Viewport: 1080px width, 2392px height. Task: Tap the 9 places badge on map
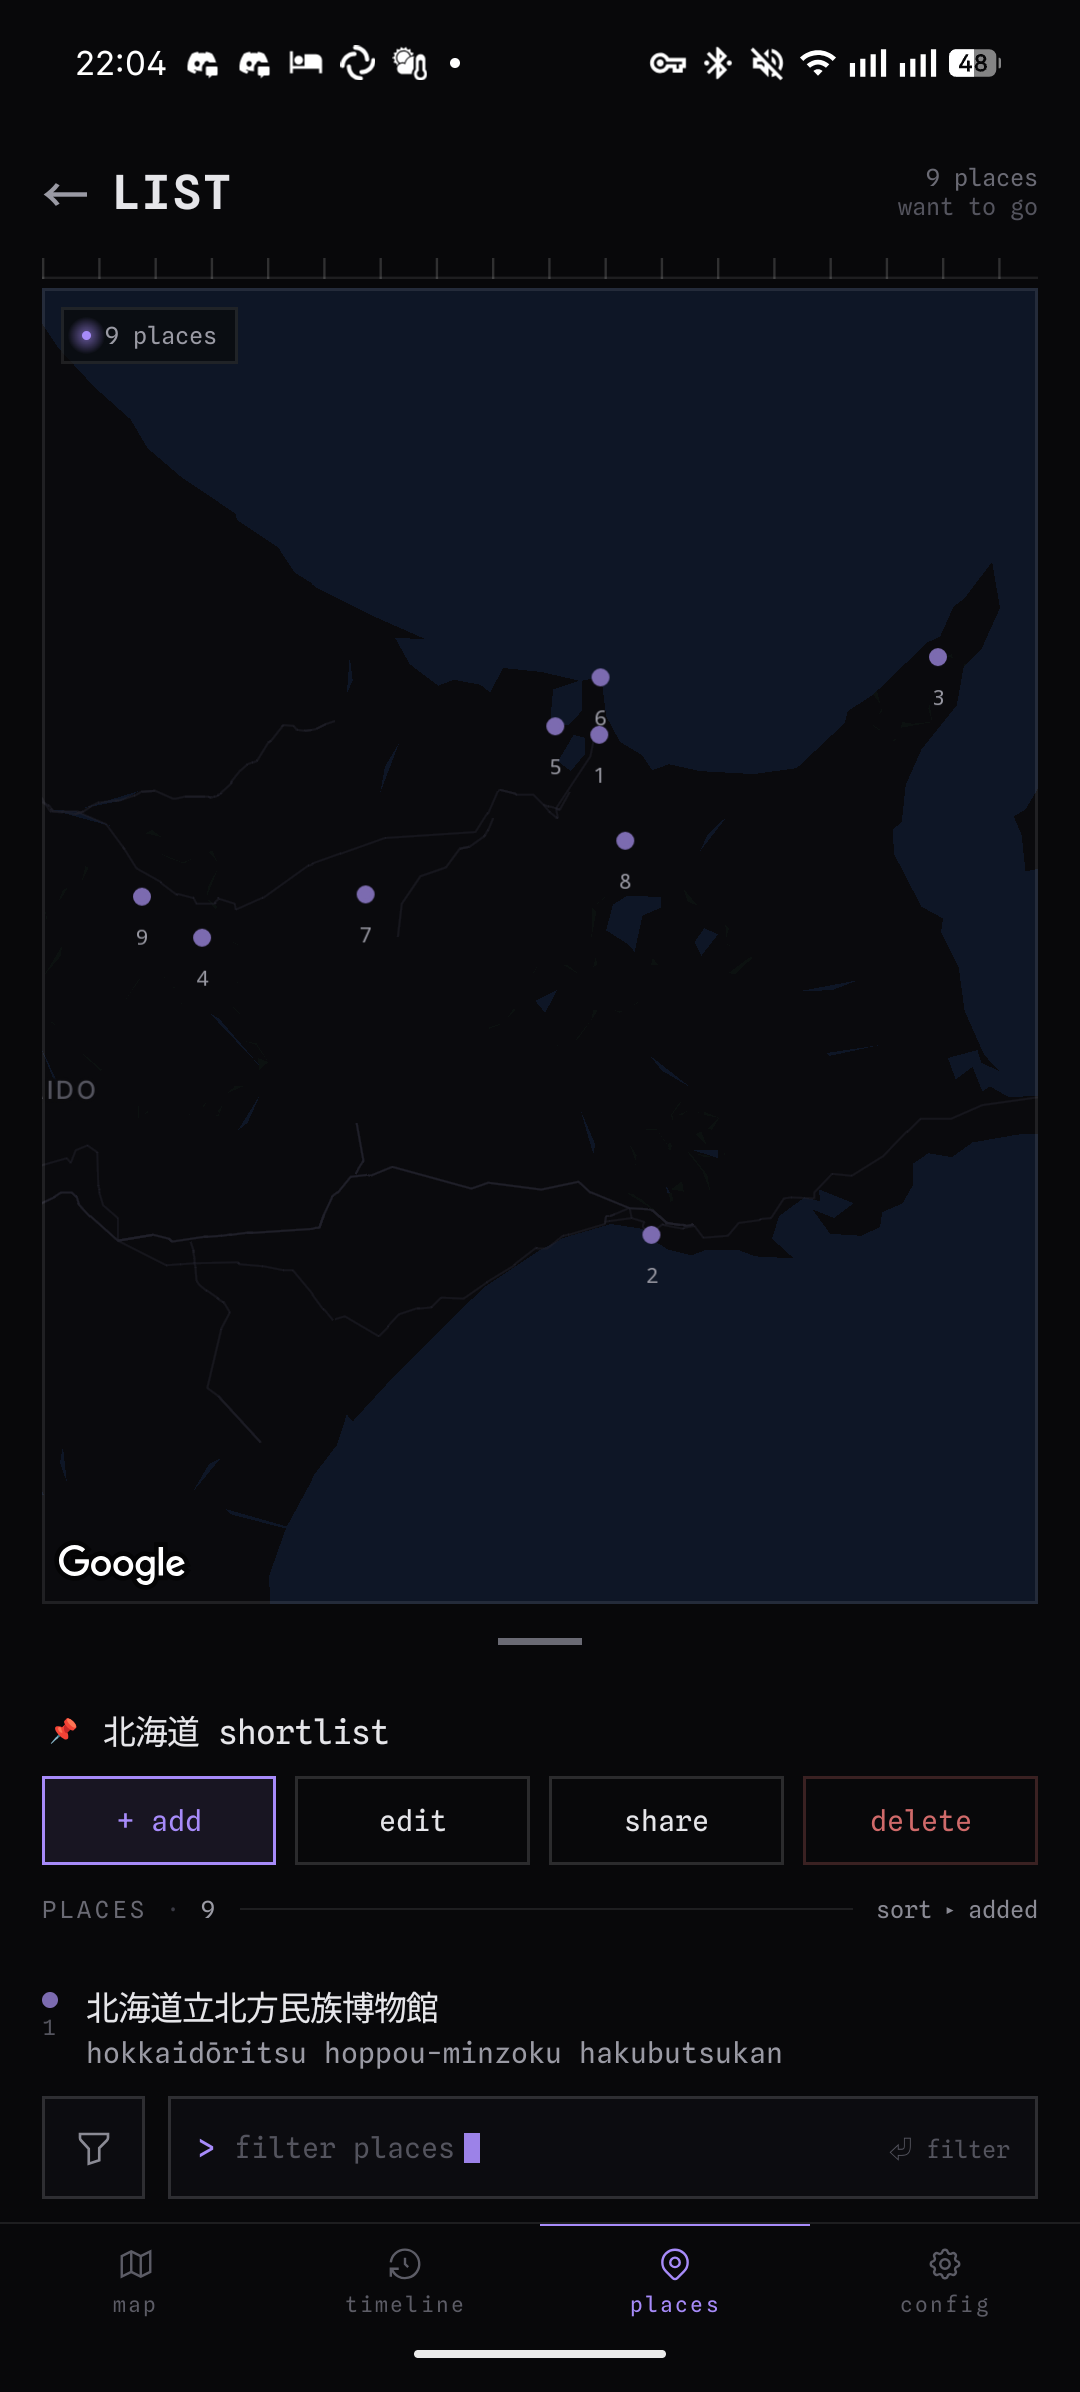tap(149, 336)
